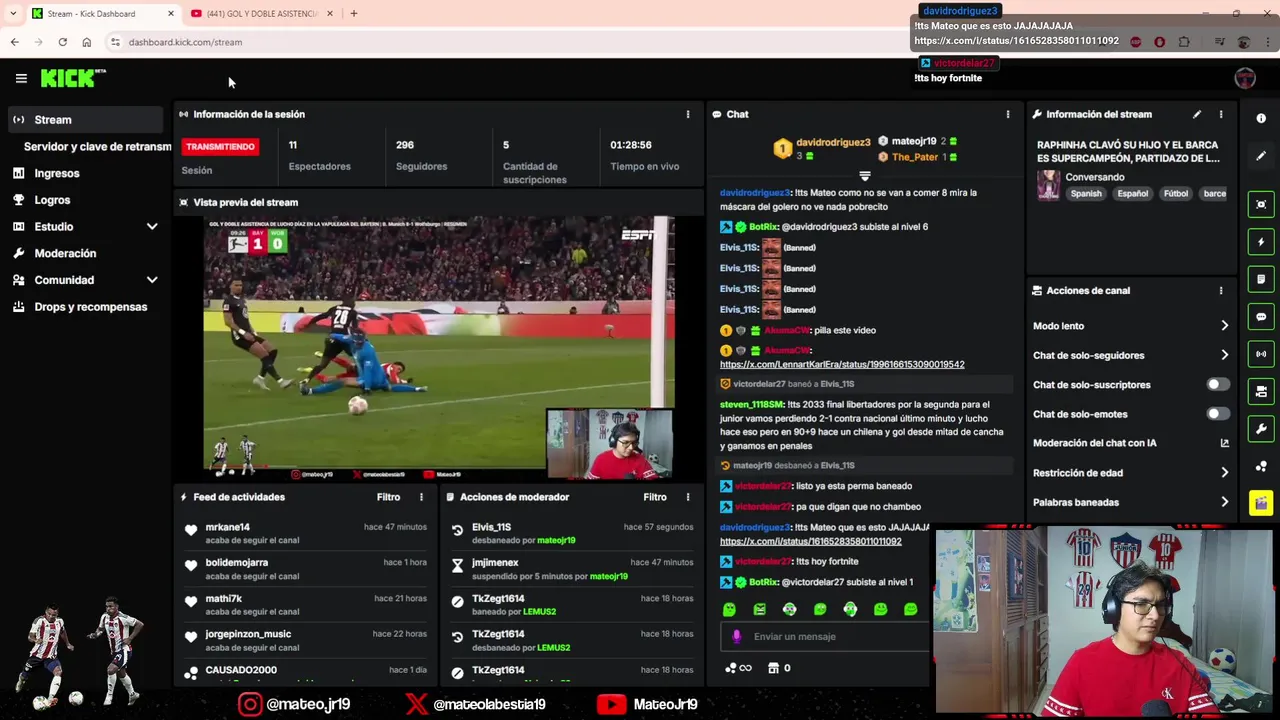Click LEMUS2 in first TkZegt1614 baneado row
The width and height of the screenshot is (1280, 720).
coord(539,611)
